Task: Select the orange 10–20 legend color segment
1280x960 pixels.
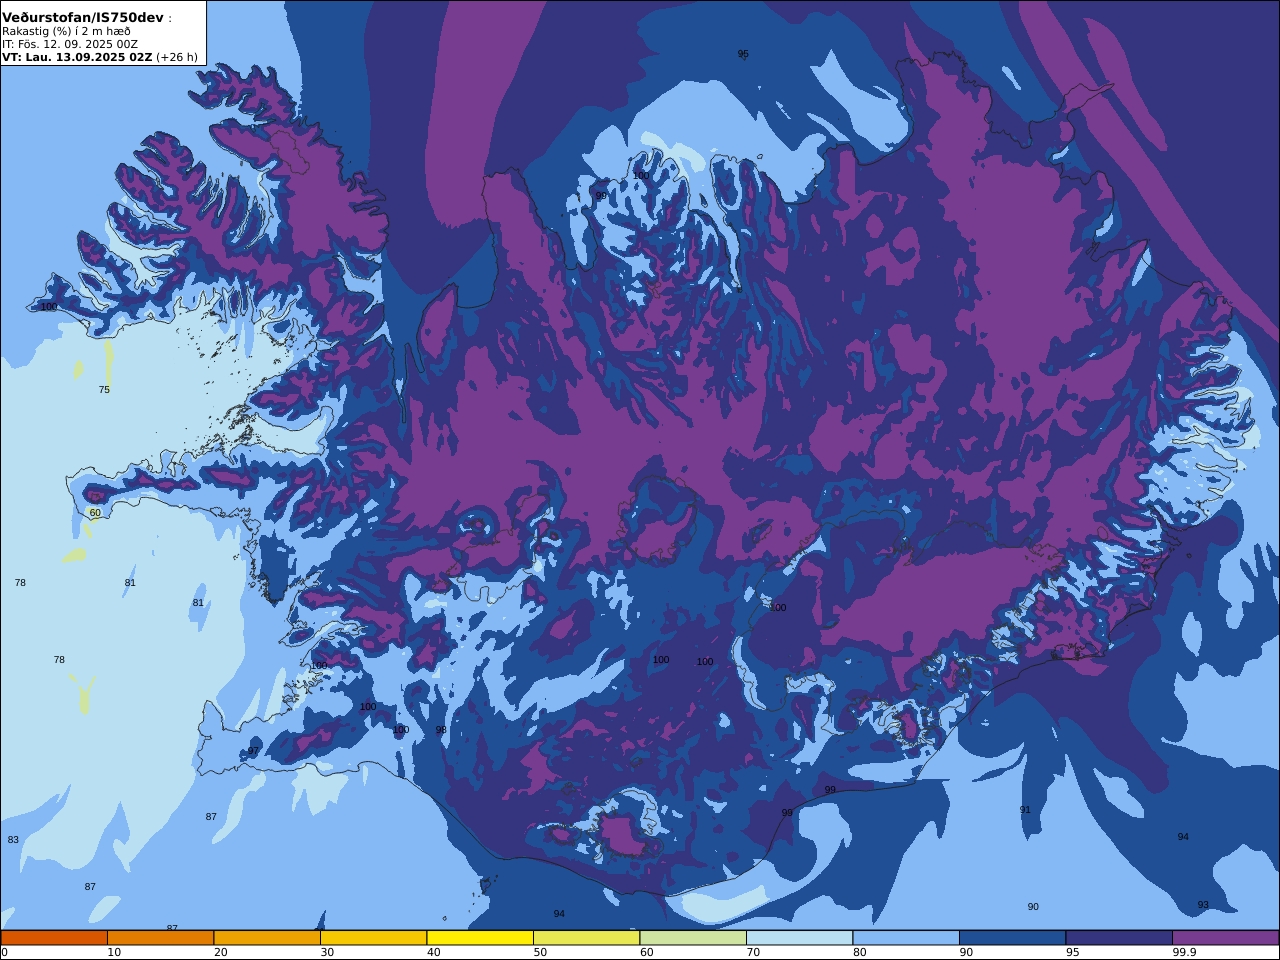Action: 160,938
